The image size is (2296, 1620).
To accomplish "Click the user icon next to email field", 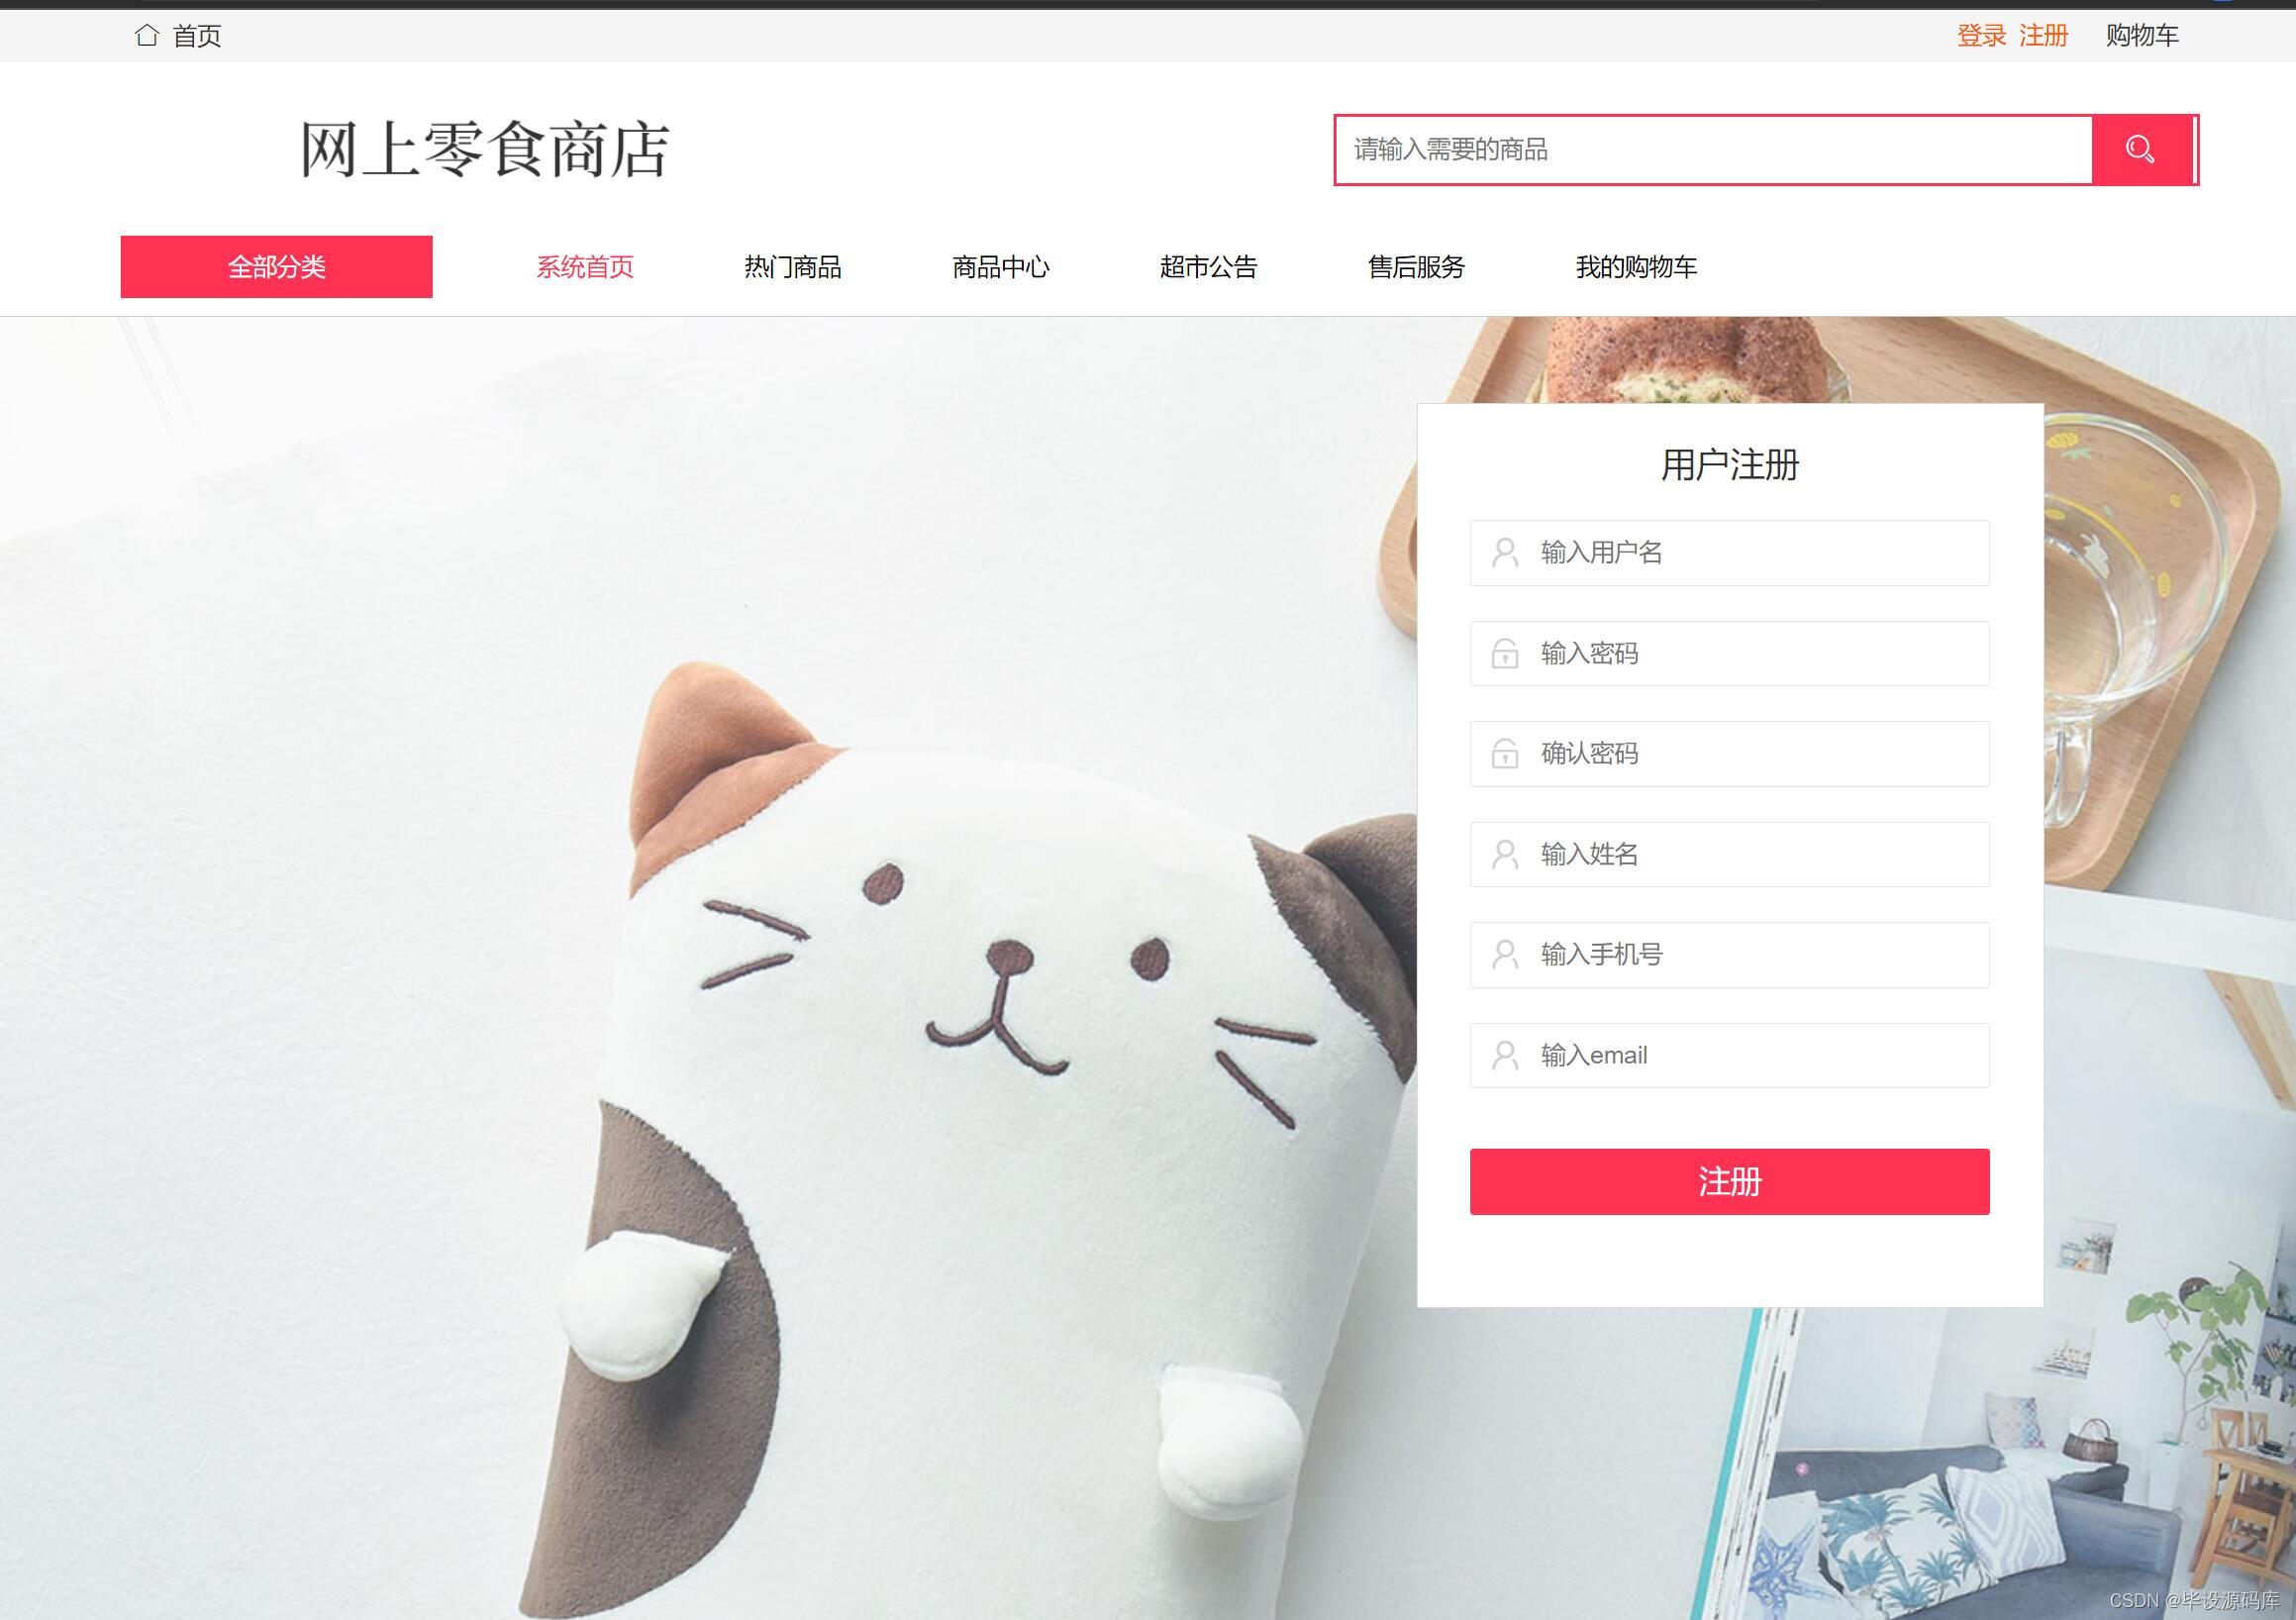I will tap(1507, 1054).
